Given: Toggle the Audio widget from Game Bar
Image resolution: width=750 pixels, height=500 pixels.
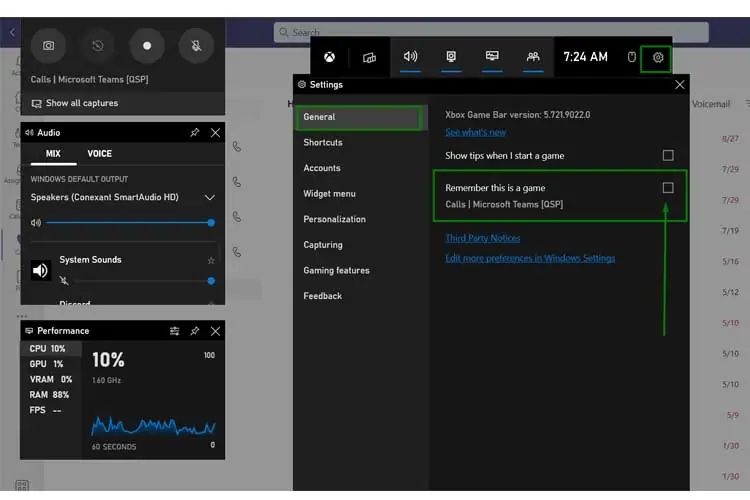Looking at the screenshot, I should point(410,57).
